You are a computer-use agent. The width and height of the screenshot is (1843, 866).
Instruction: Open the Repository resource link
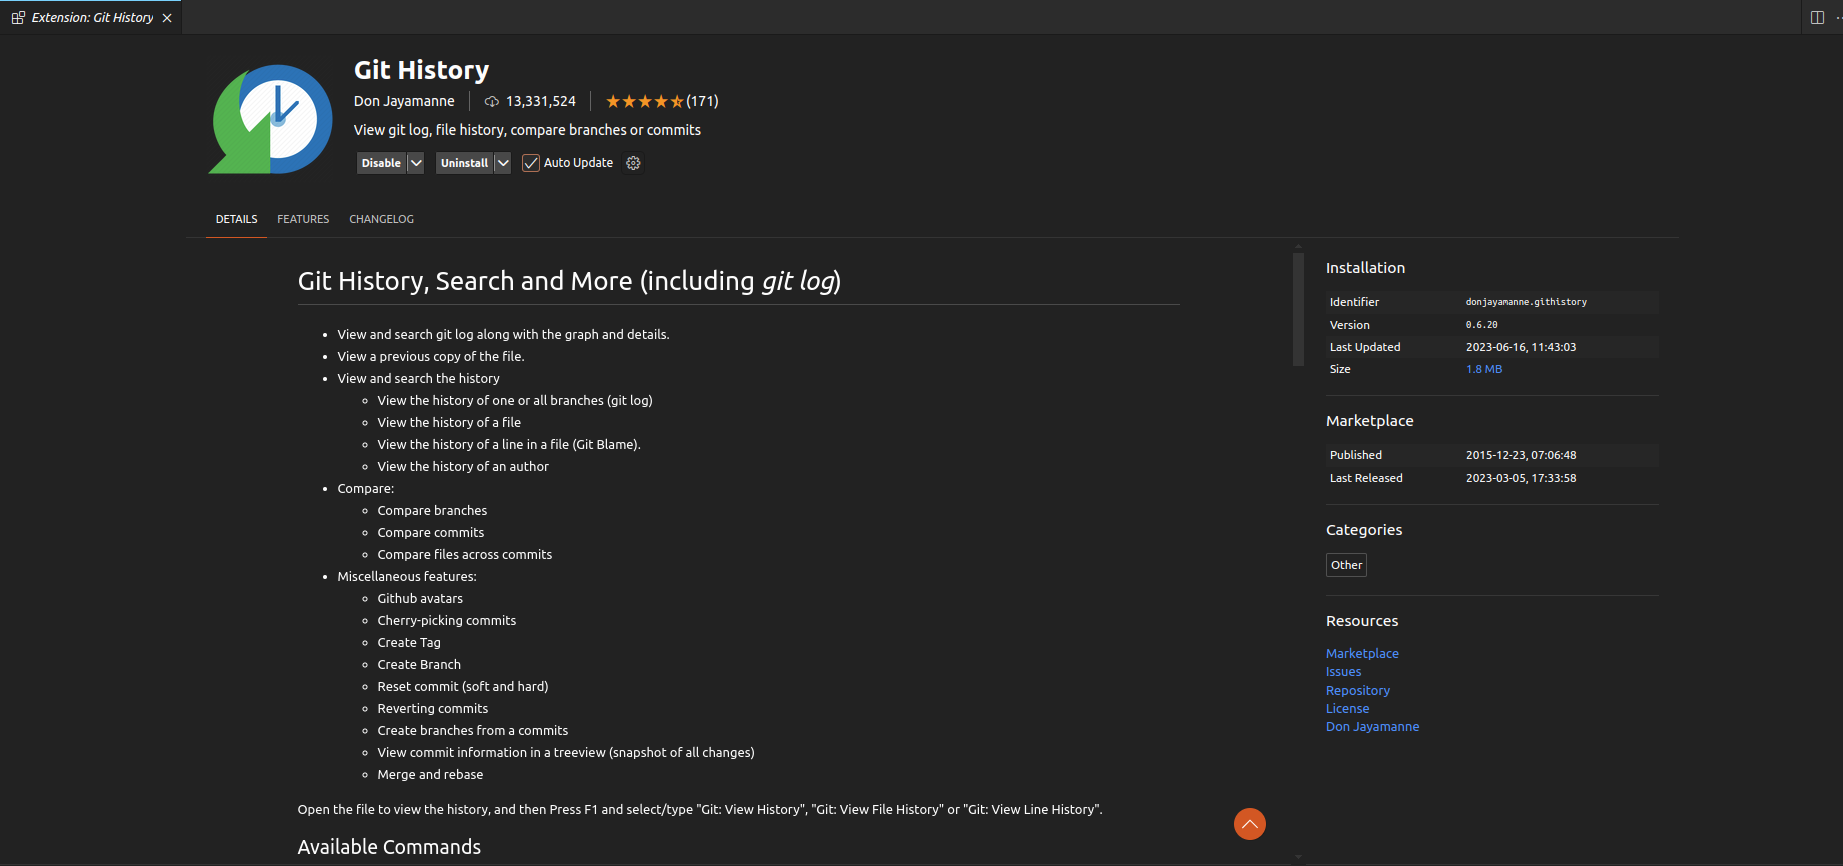tap(1357, 690)
